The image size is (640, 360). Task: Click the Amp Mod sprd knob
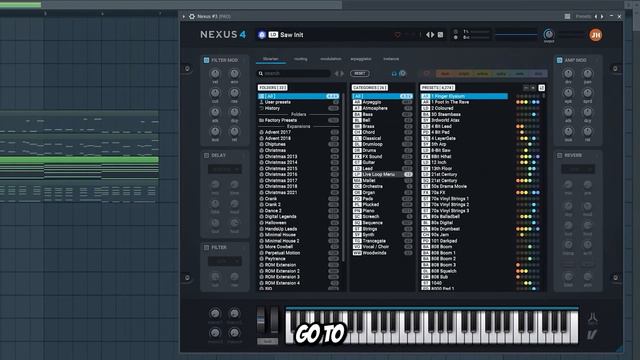[587, 93]
